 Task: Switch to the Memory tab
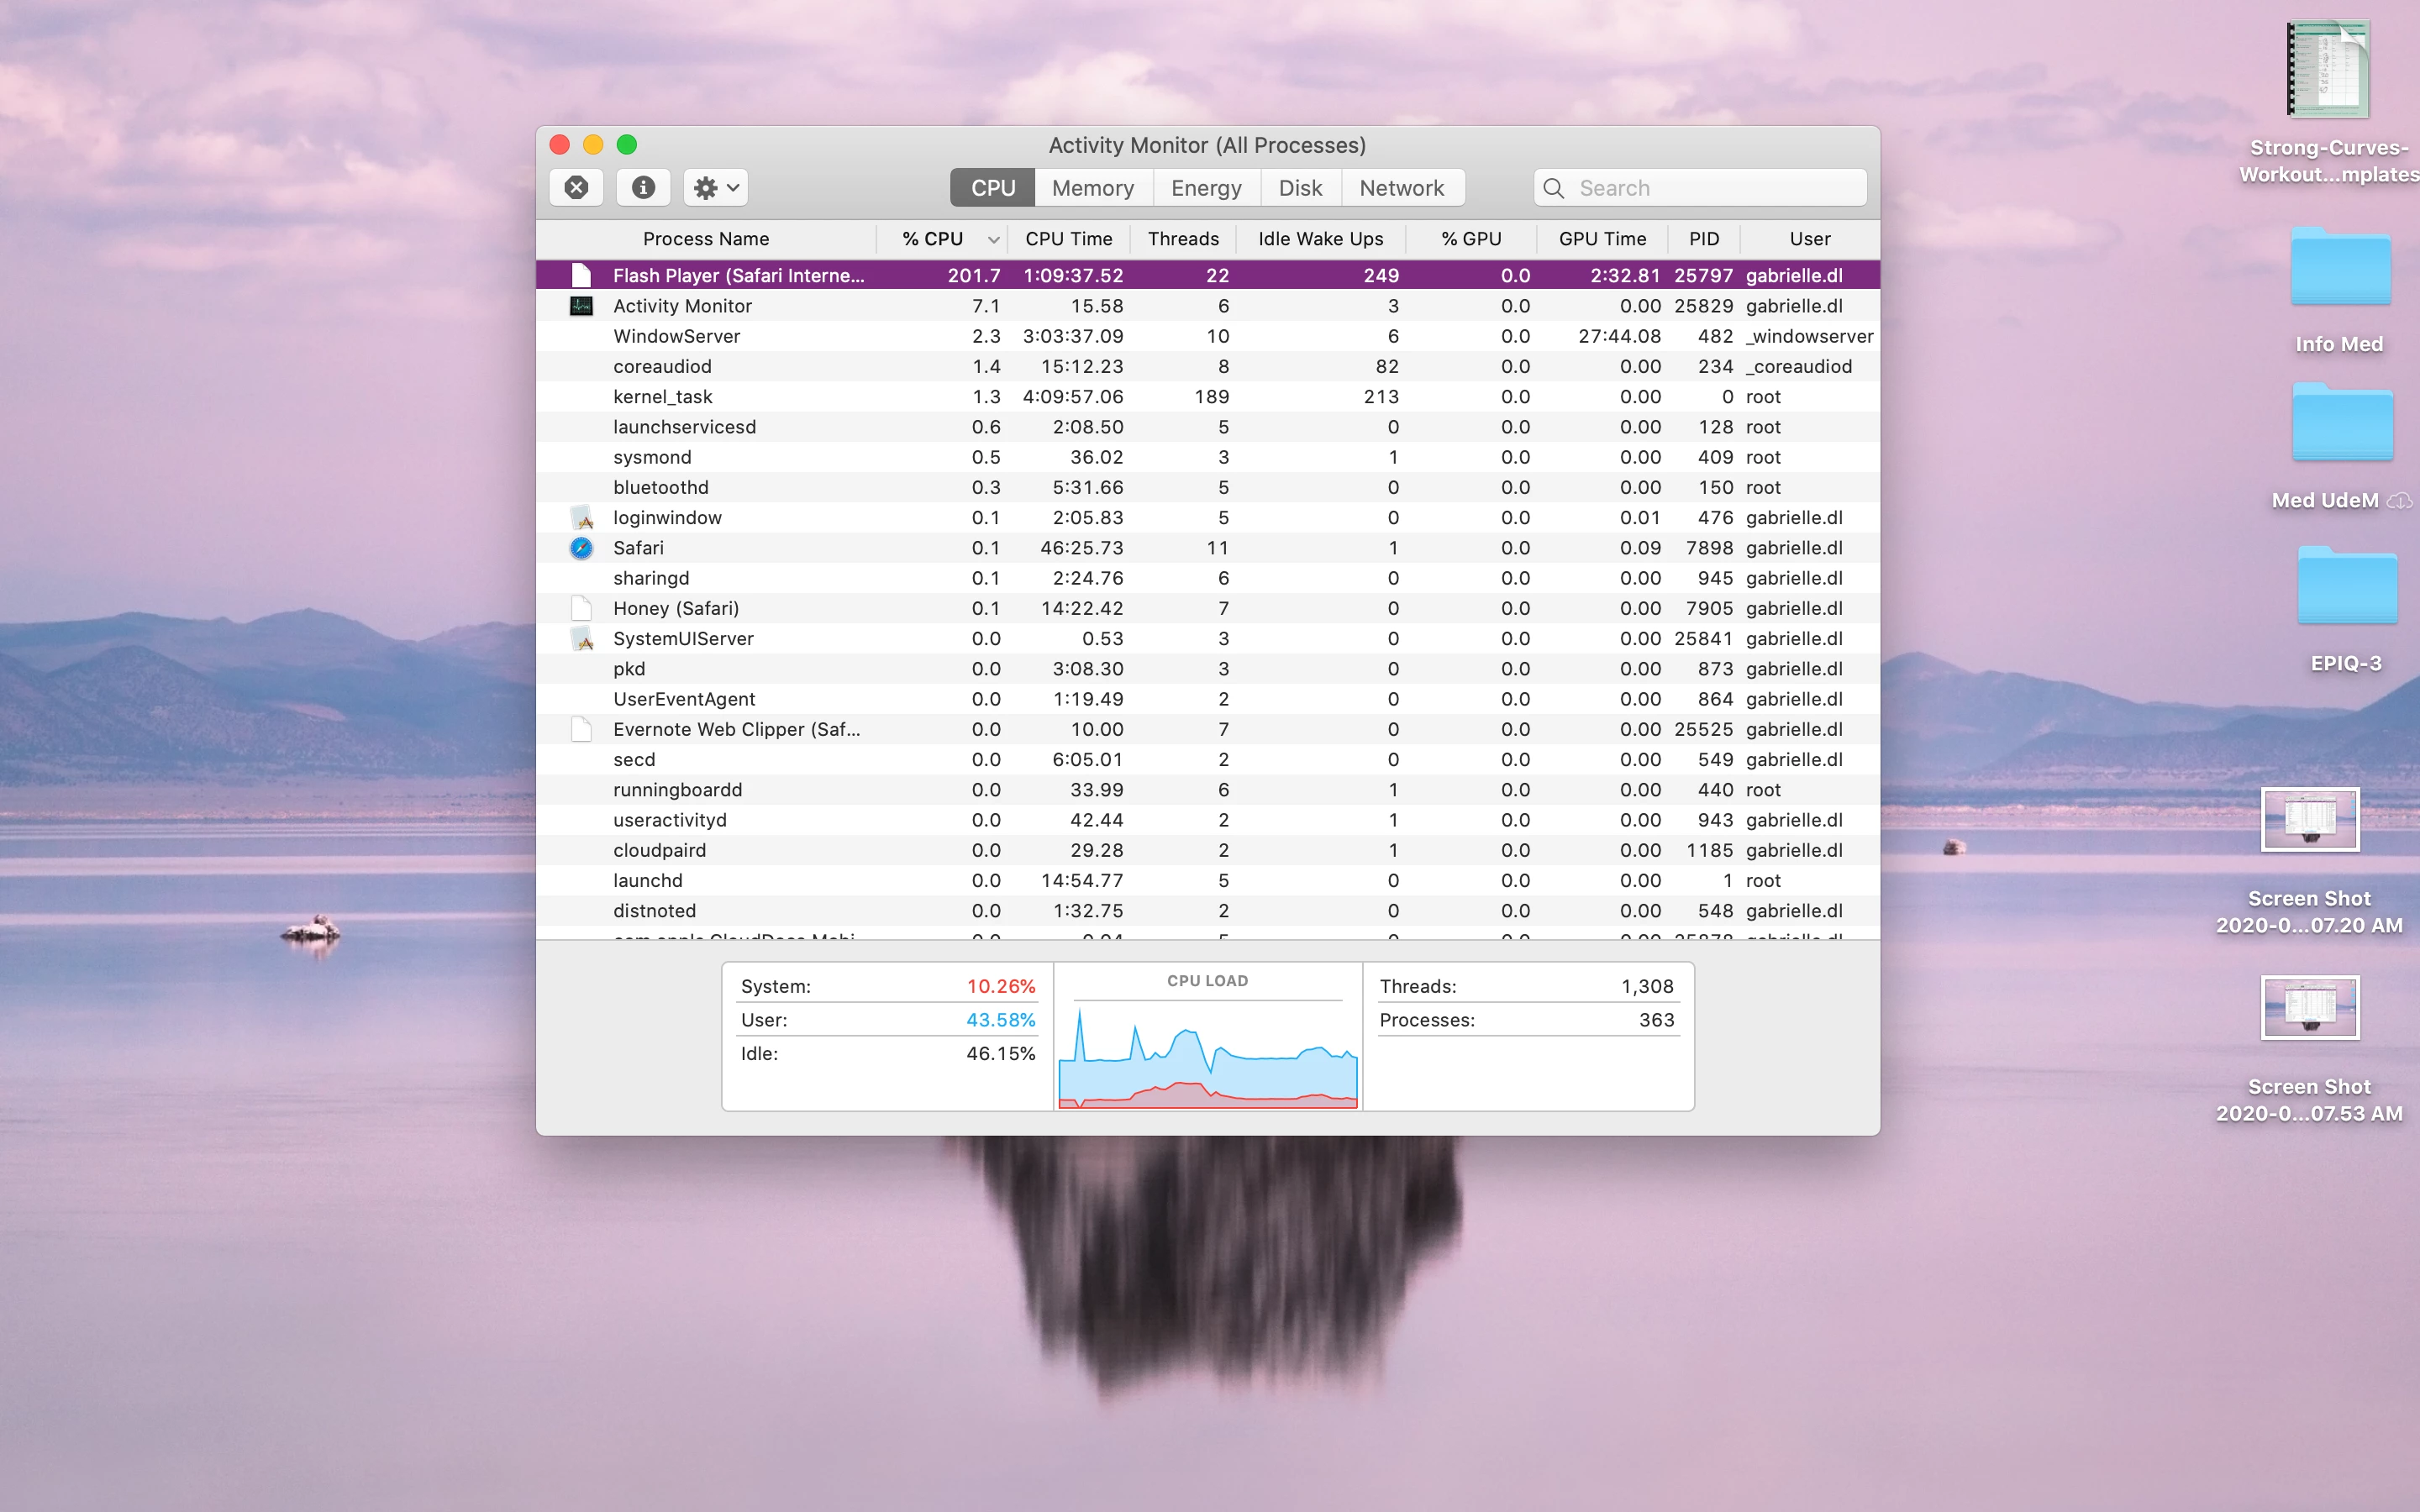pyautogui.click(x=1092, y=188)
